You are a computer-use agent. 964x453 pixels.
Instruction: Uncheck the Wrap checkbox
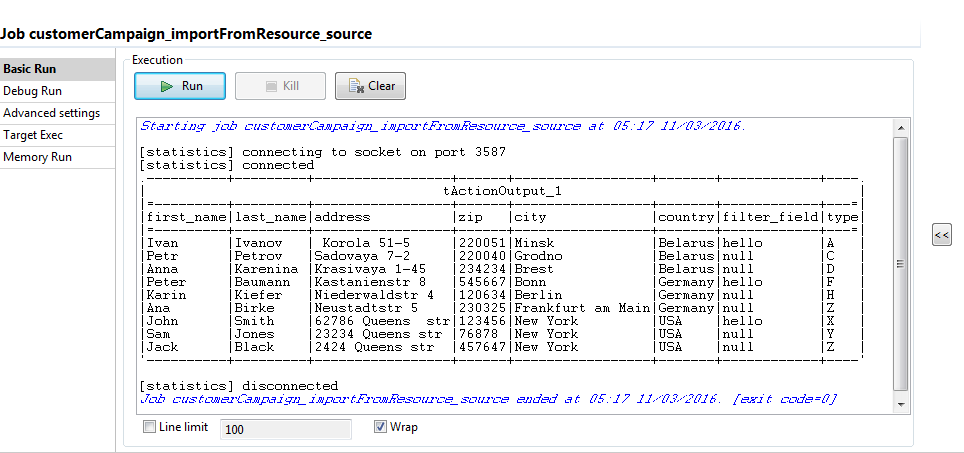point(380,427)
